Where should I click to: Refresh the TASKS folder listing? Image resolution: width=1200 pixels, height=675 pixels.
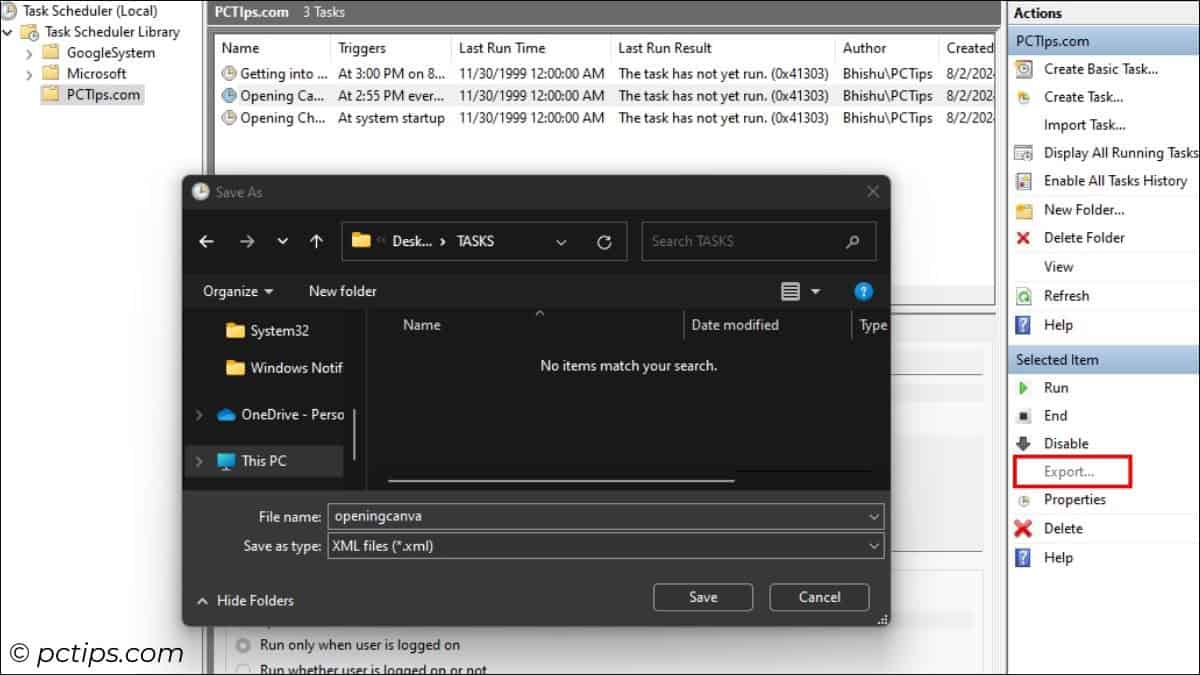[604, 242]
